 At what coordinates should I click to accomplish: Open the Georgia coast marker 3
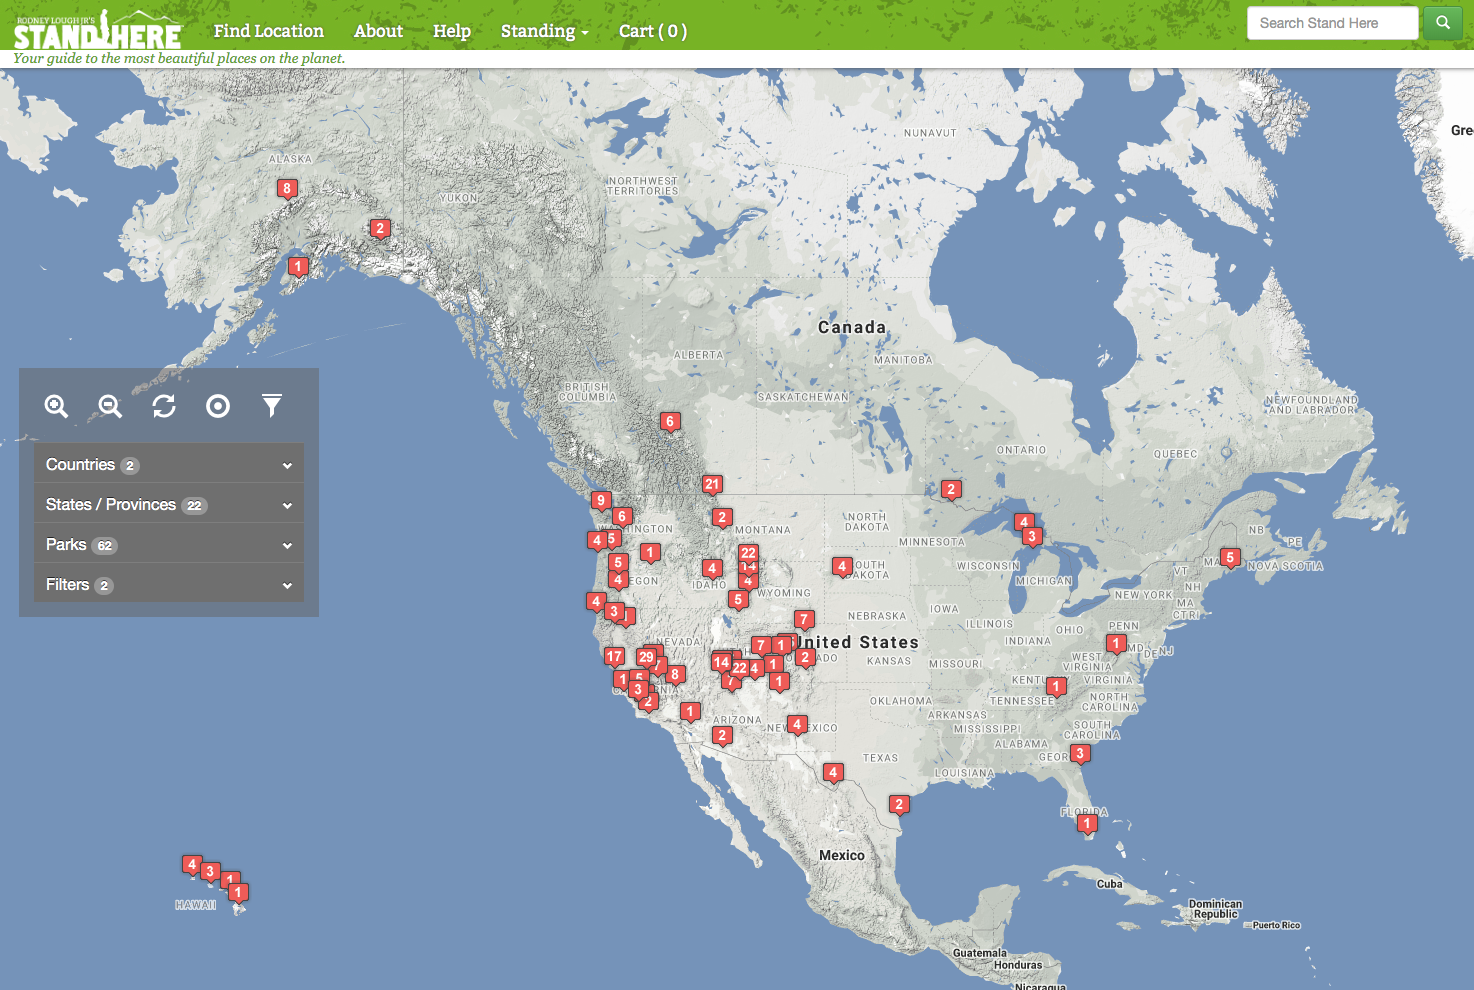point(1080,754)
